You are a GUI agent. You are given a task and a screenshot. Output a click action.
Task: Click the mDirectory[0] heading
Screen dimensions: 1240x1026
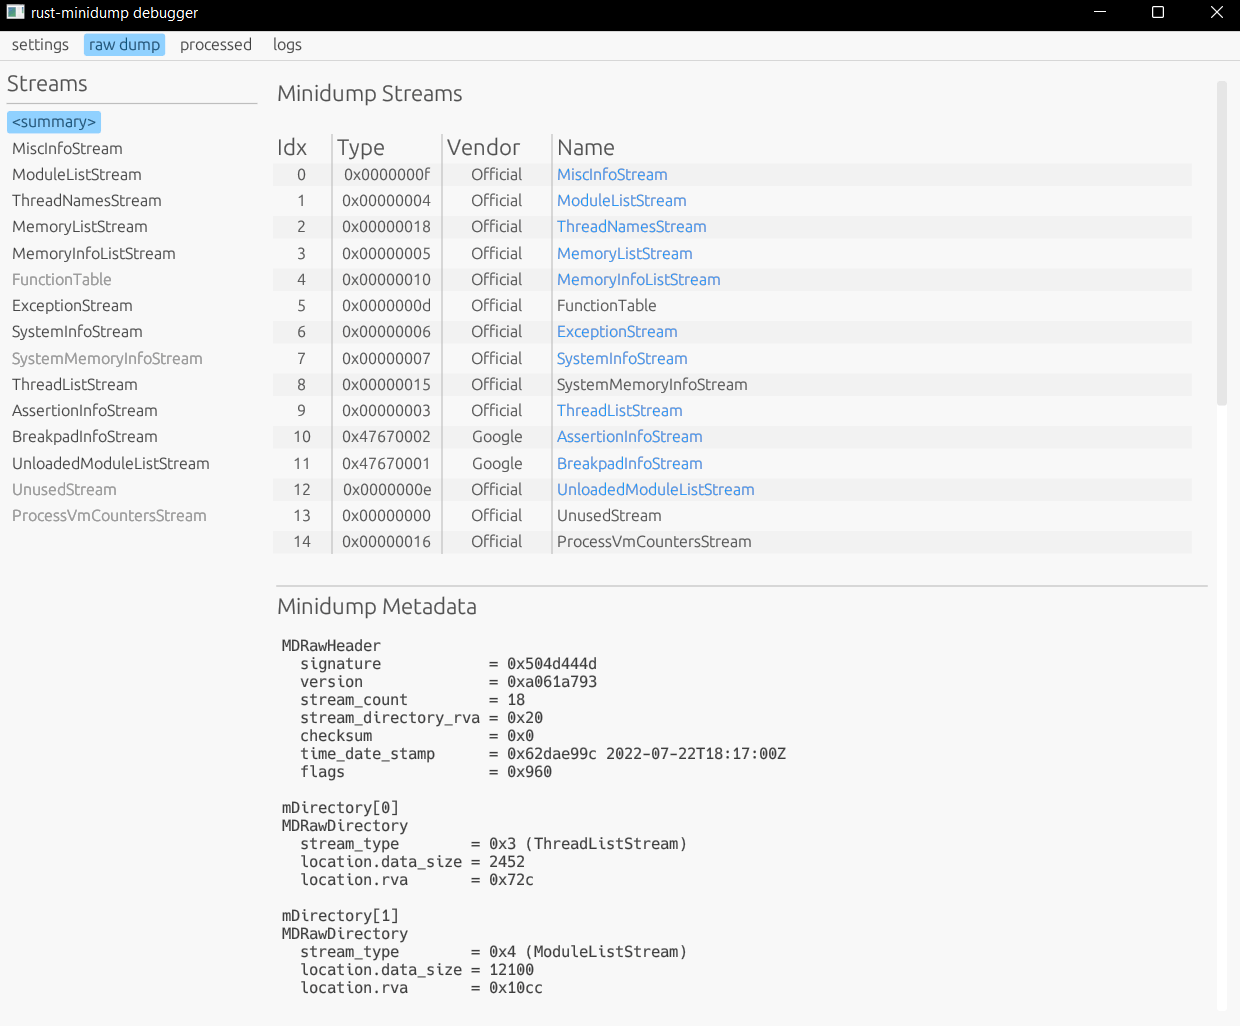click(340, 808)
